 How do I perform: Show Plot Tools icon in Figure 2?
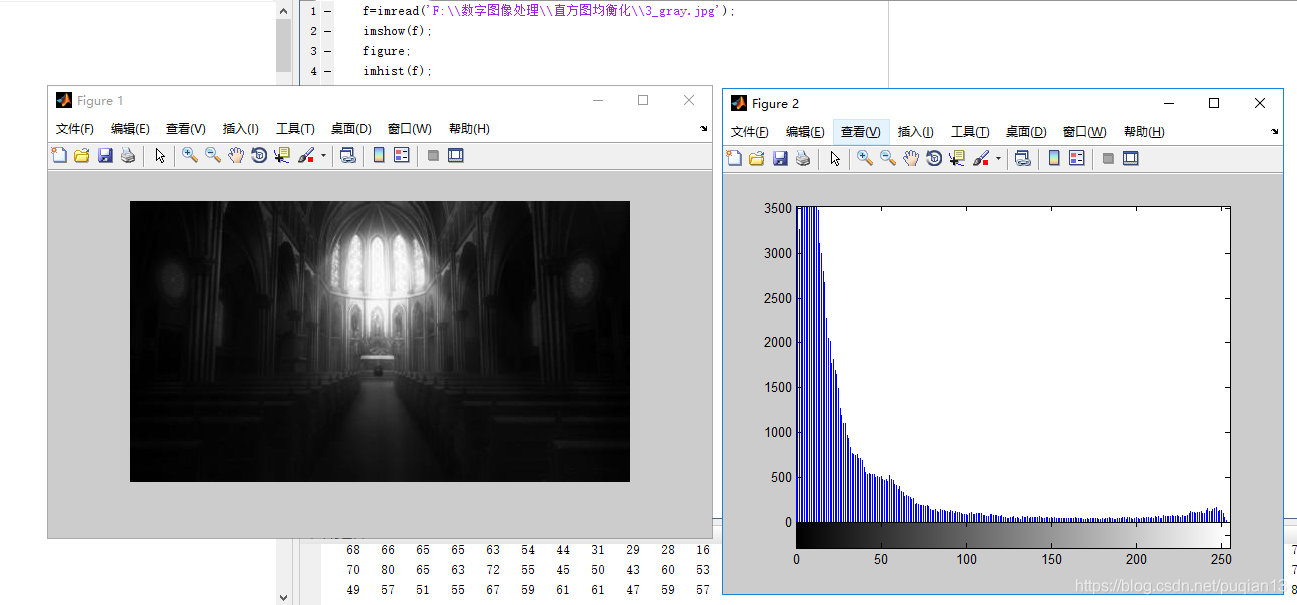[1131, 158]
